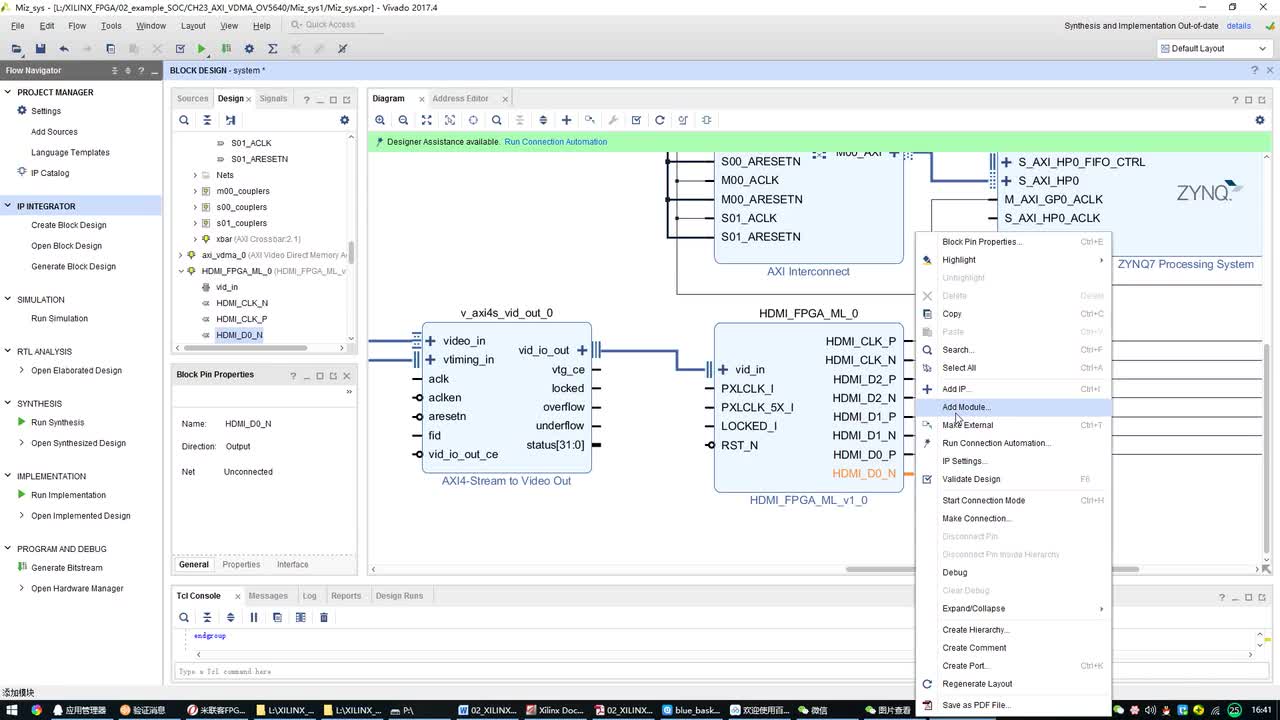Click the Open Project folder icon in the main toolbar
This screenshot has width=1280, height=720.
(17, 48)
